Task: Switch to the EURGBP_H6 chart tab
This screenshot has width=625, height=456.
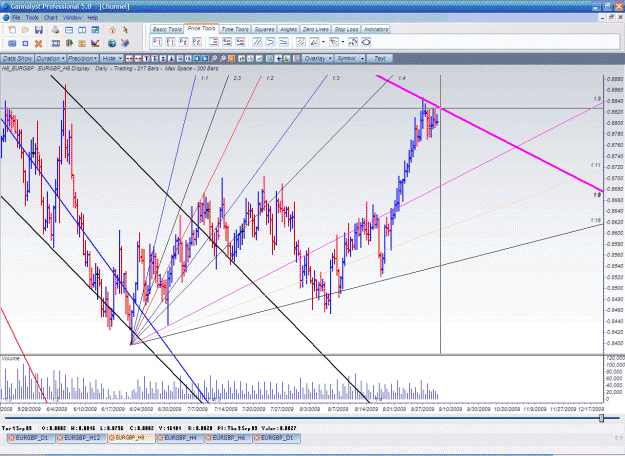Action: tap(229, 438)
